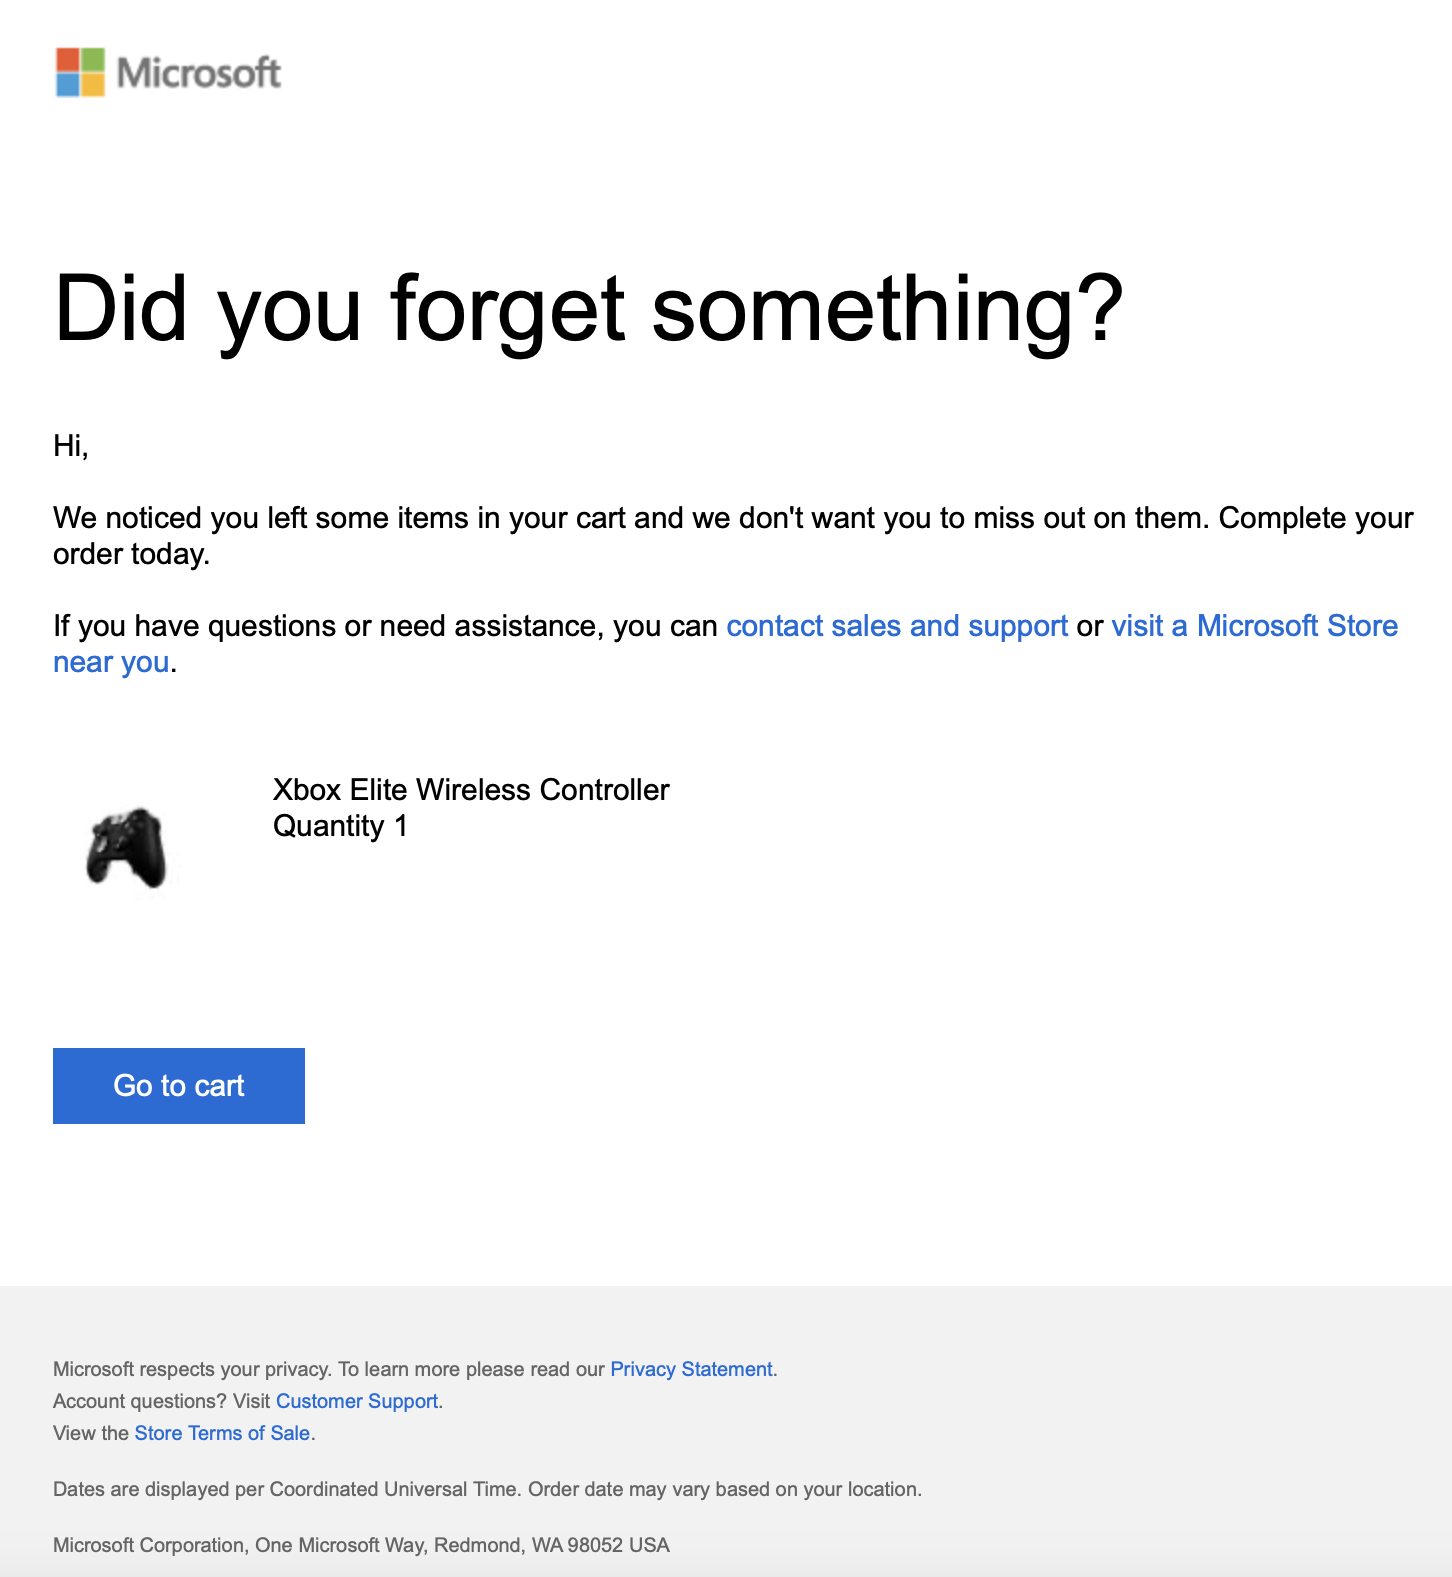
Task: Click the 'near you' link text
Action: (x=111, y=662)
